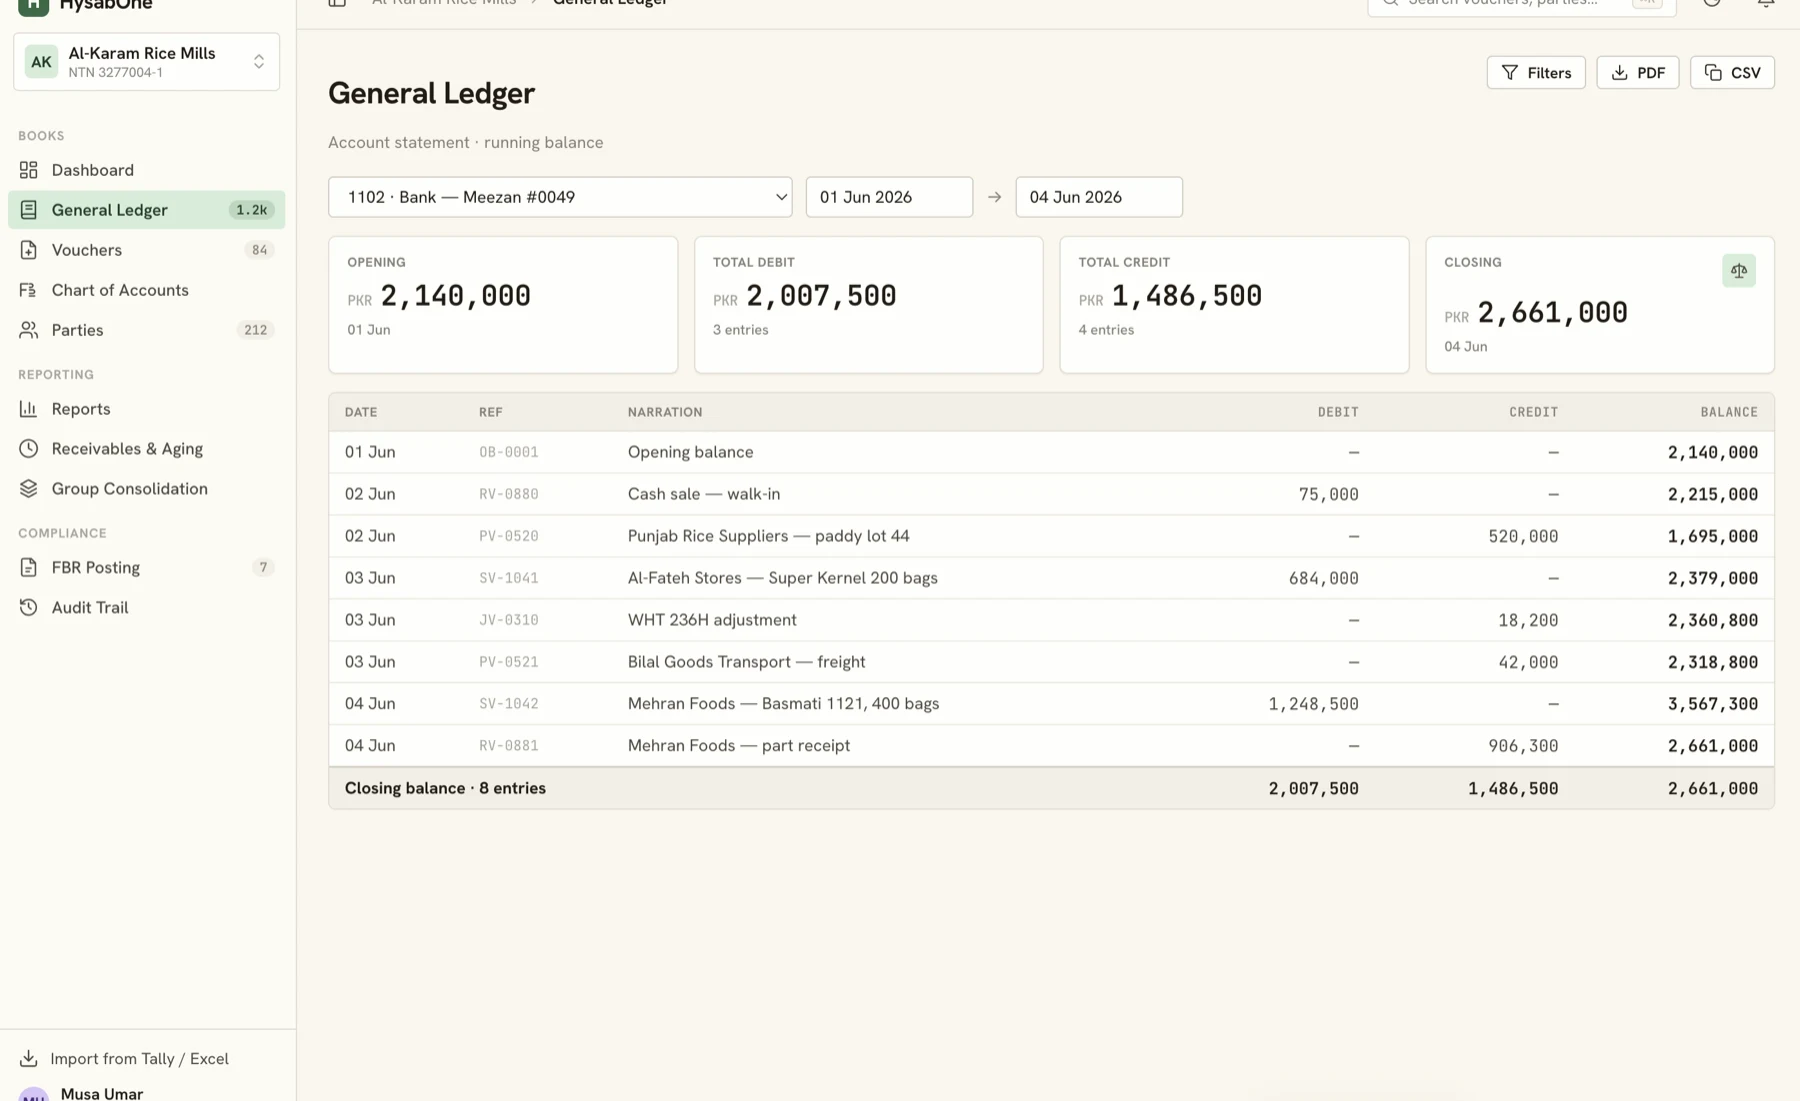Click the account dropdown chevron arrow
The image size is (1800, 1101).
[781, 197]
